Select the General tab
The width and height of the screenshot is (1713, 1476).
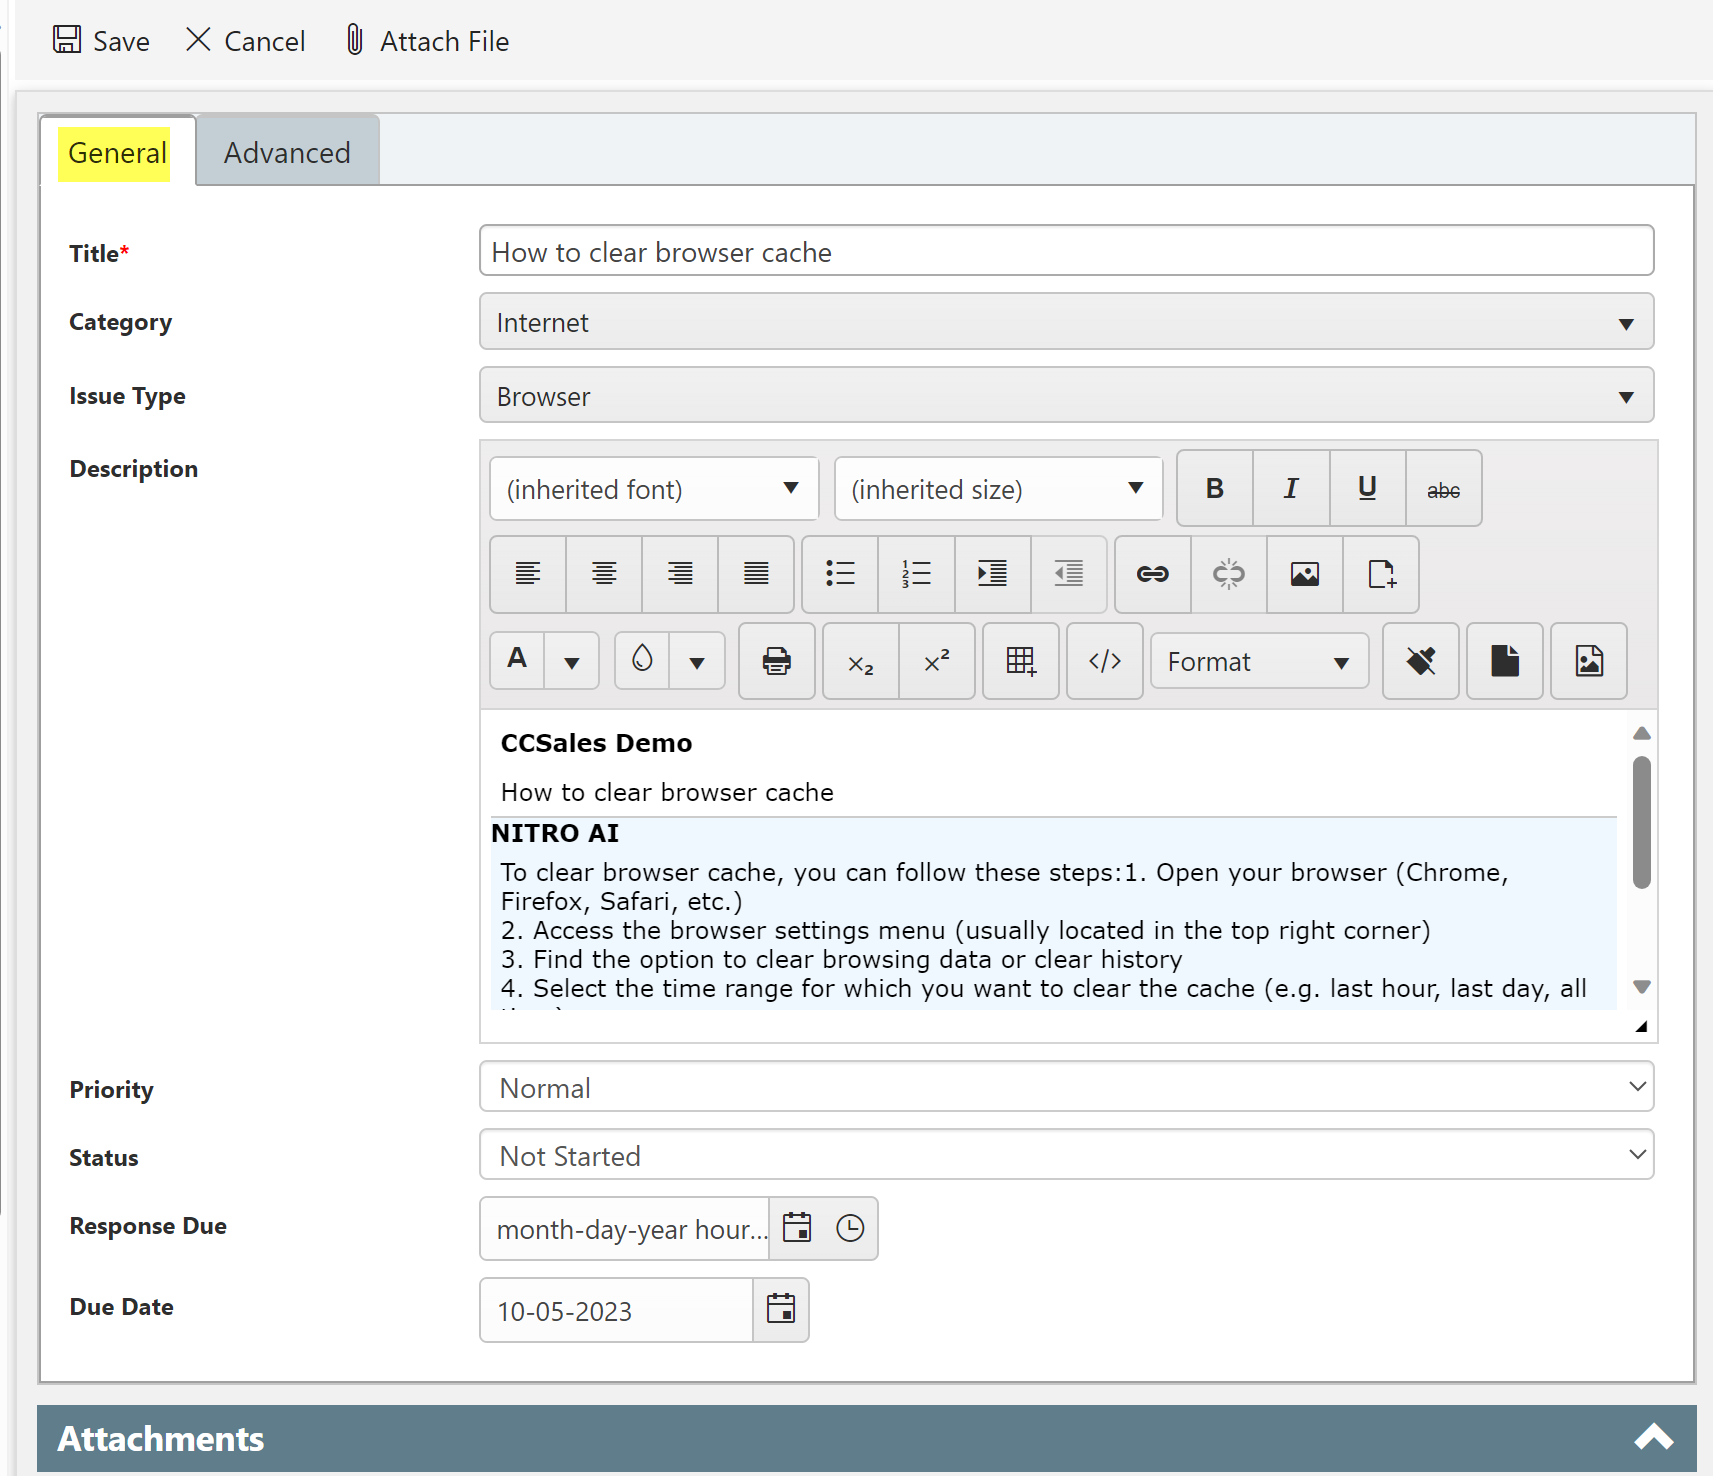[117, 153]
